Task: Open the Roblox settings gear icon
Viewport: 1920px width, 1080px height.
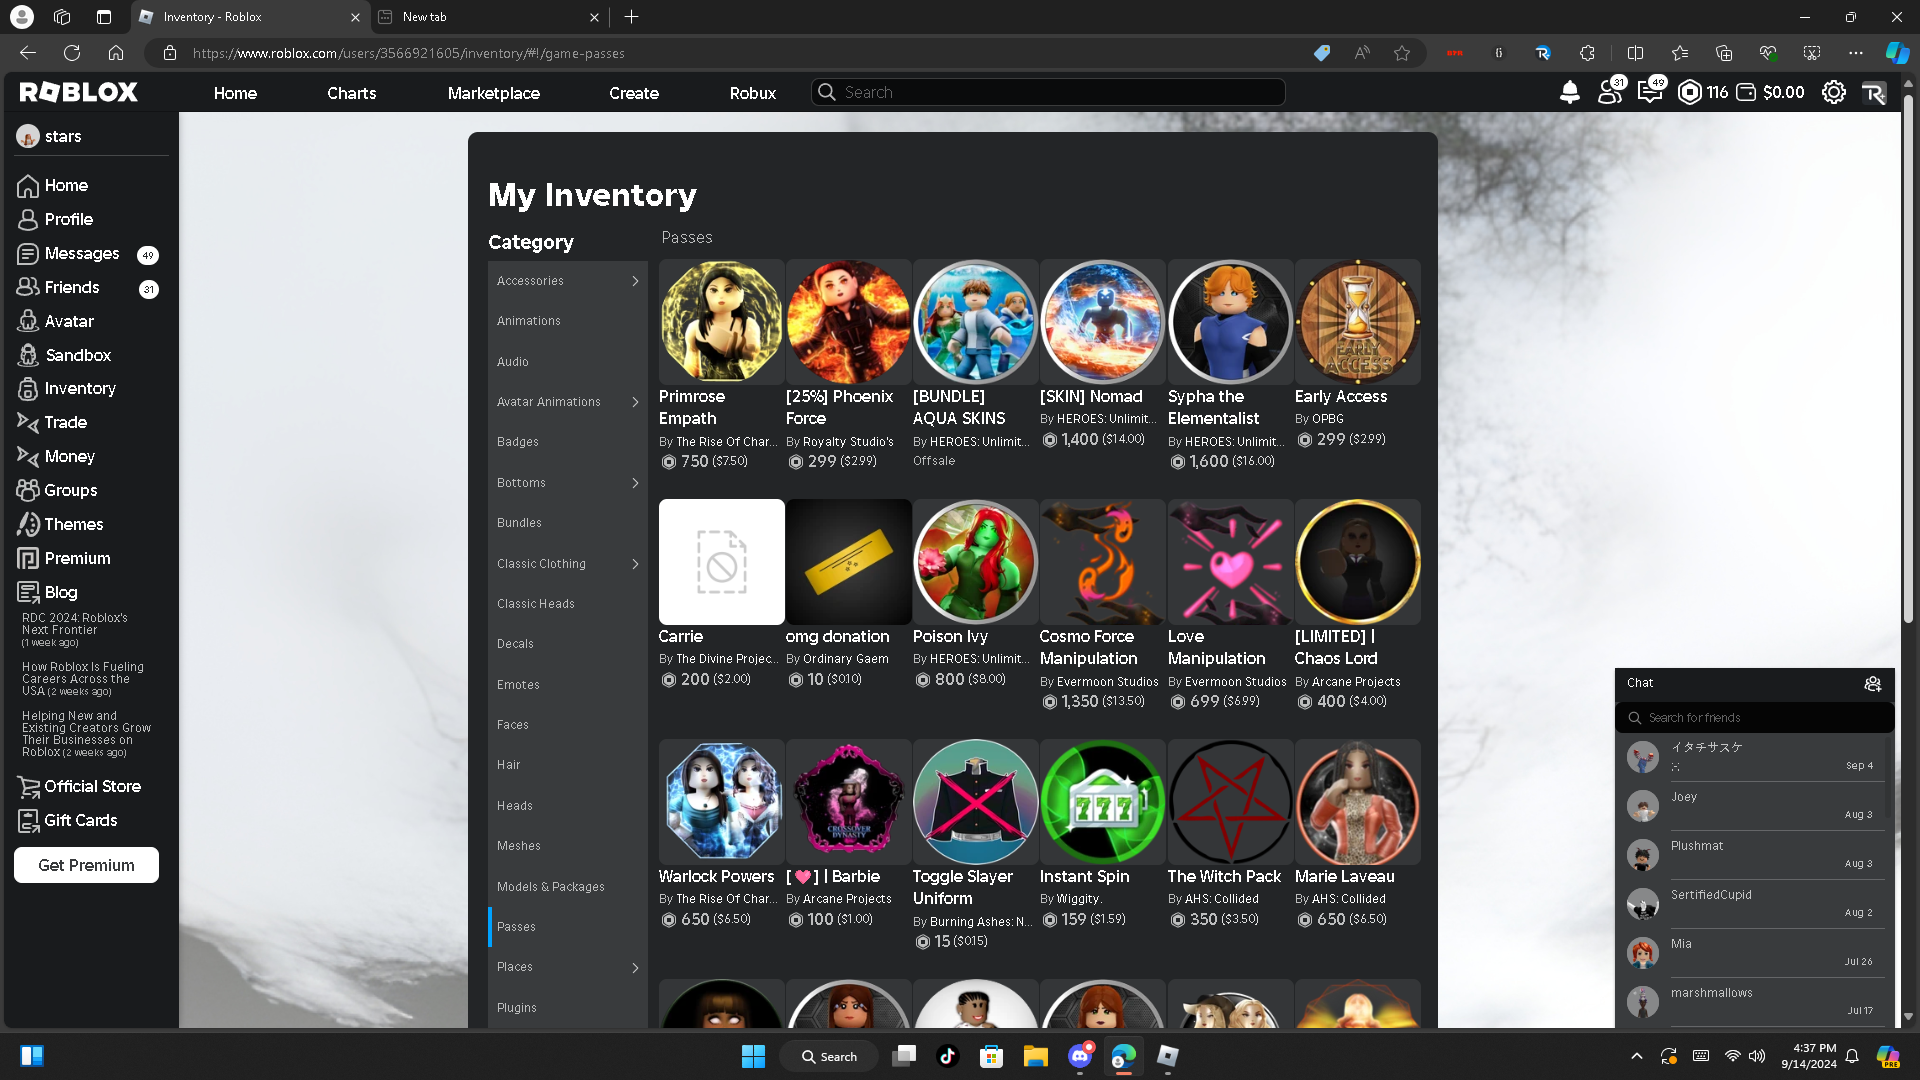Action: [x=1833, y=92]
